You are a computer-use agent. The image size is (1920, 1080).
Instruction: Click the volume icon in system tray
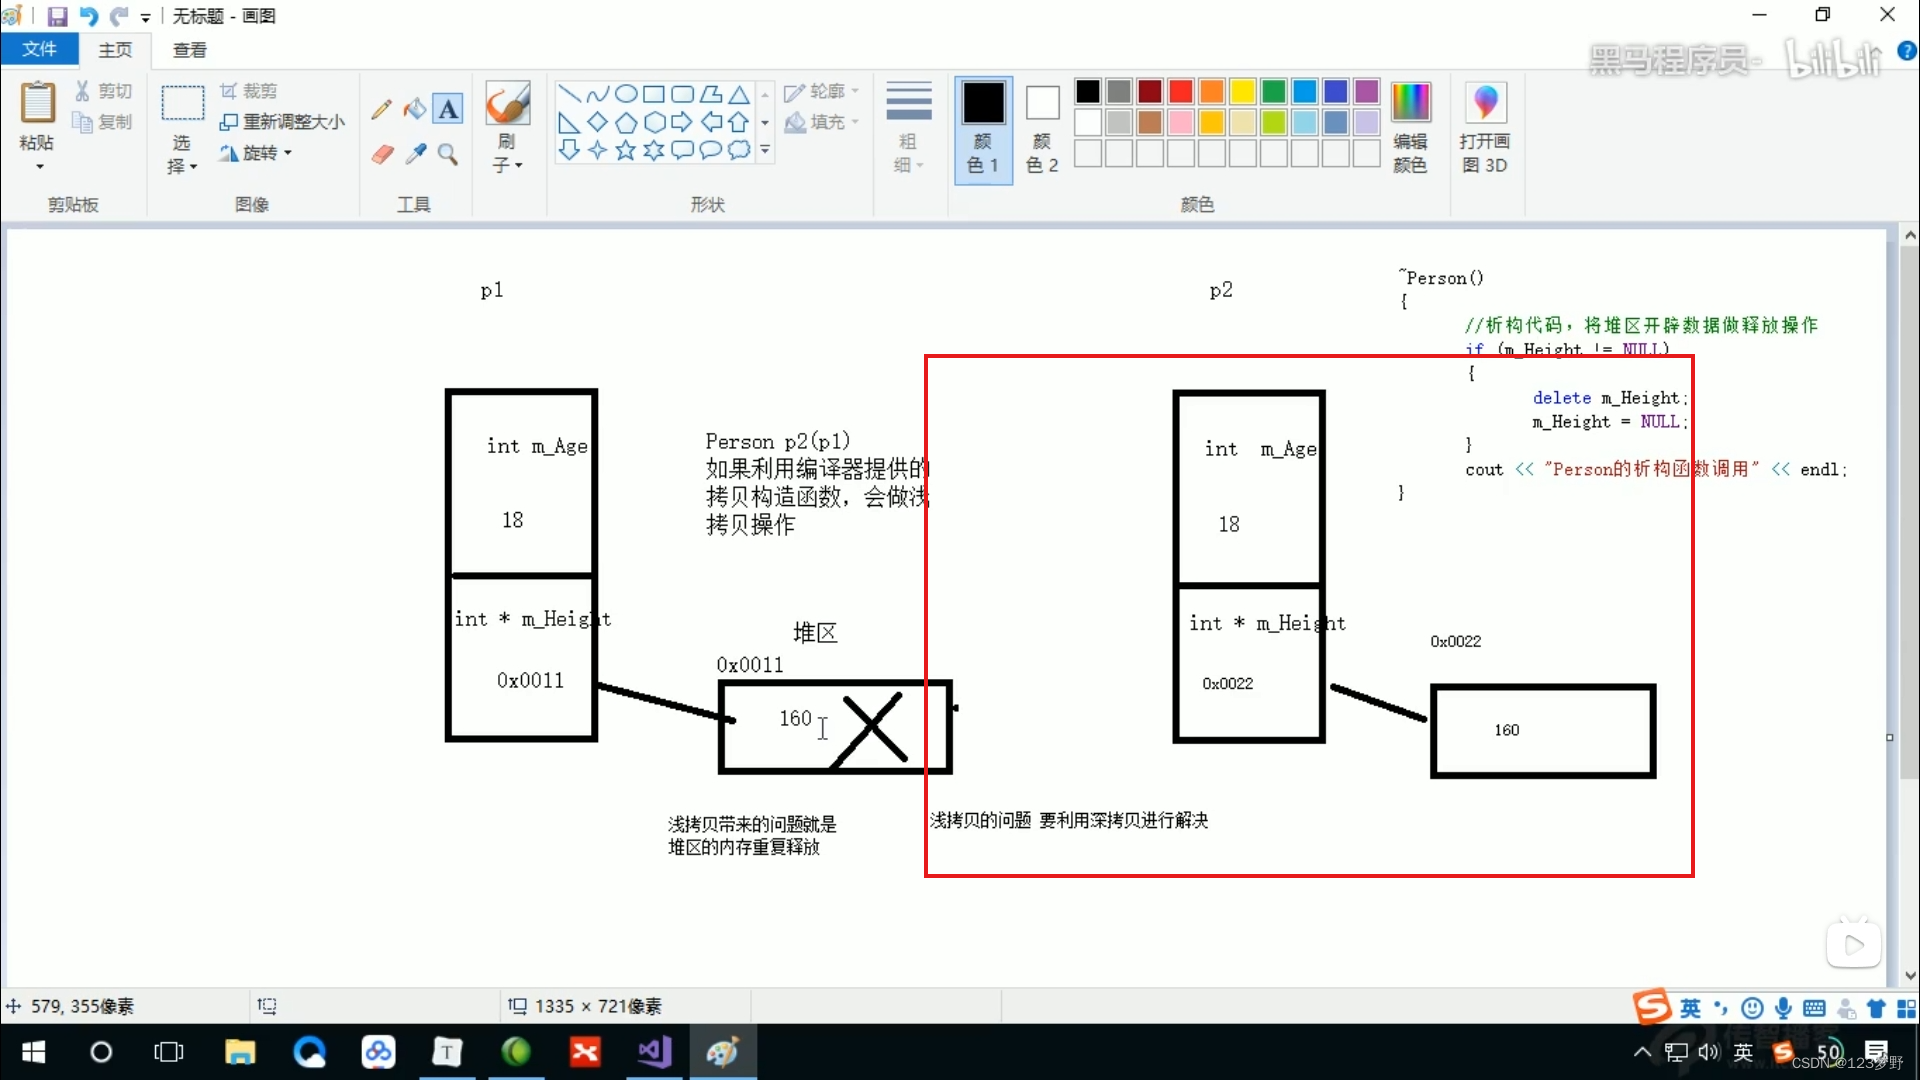tap(1709, 1052)
